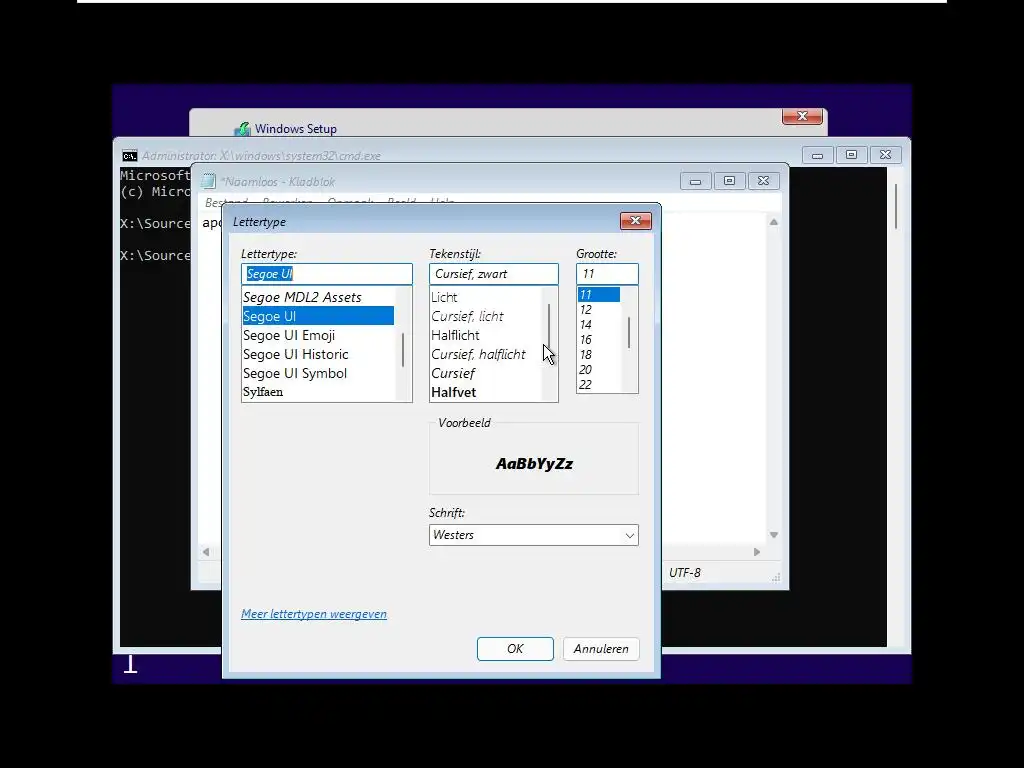Click the Kladblok notepad title bar icon

pyautogui.click(x=208, y=181)
